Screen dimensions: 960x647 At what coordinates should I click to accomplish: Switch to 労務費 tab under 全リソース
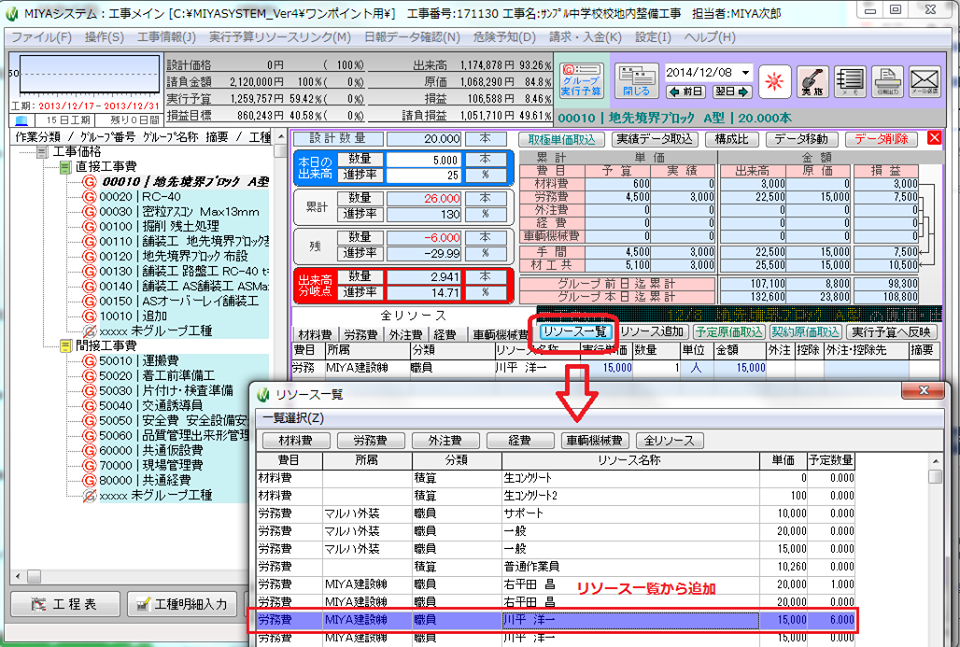pos(361,334)
